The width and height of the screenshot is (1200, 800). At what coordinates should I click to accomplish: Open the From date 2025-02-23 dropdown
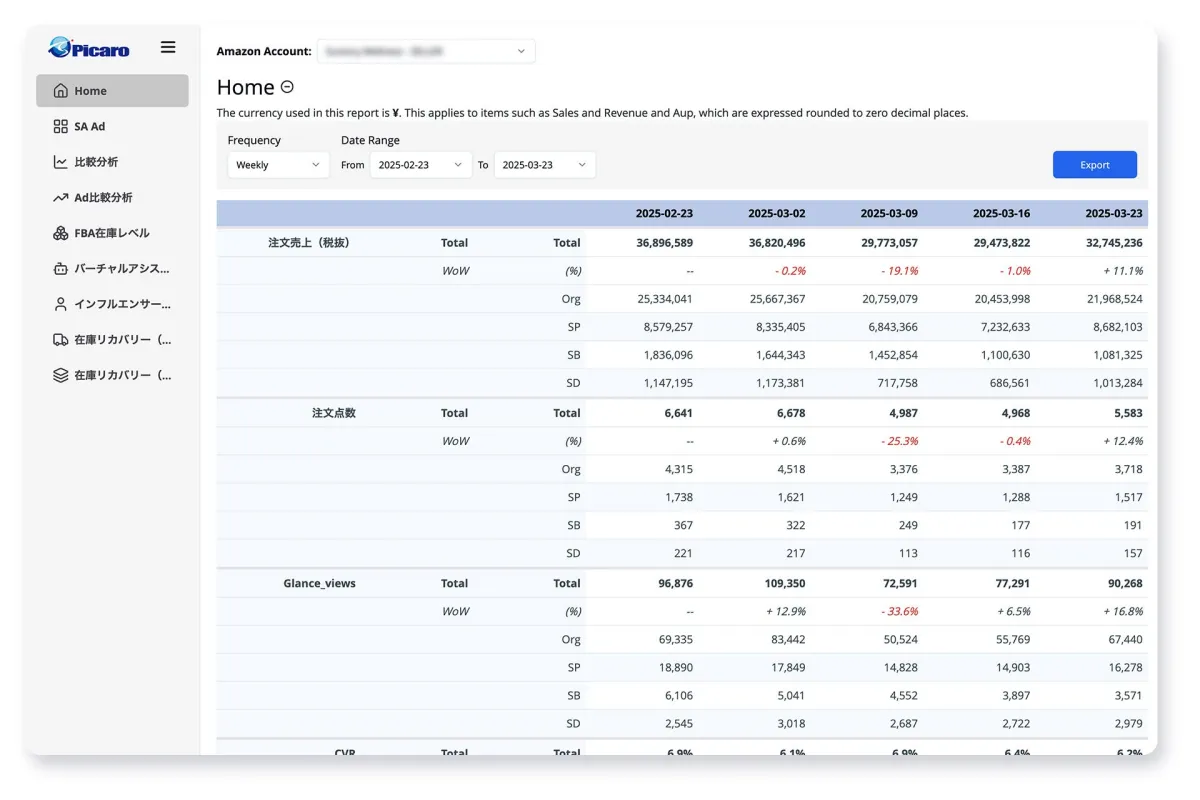point(420,165)
